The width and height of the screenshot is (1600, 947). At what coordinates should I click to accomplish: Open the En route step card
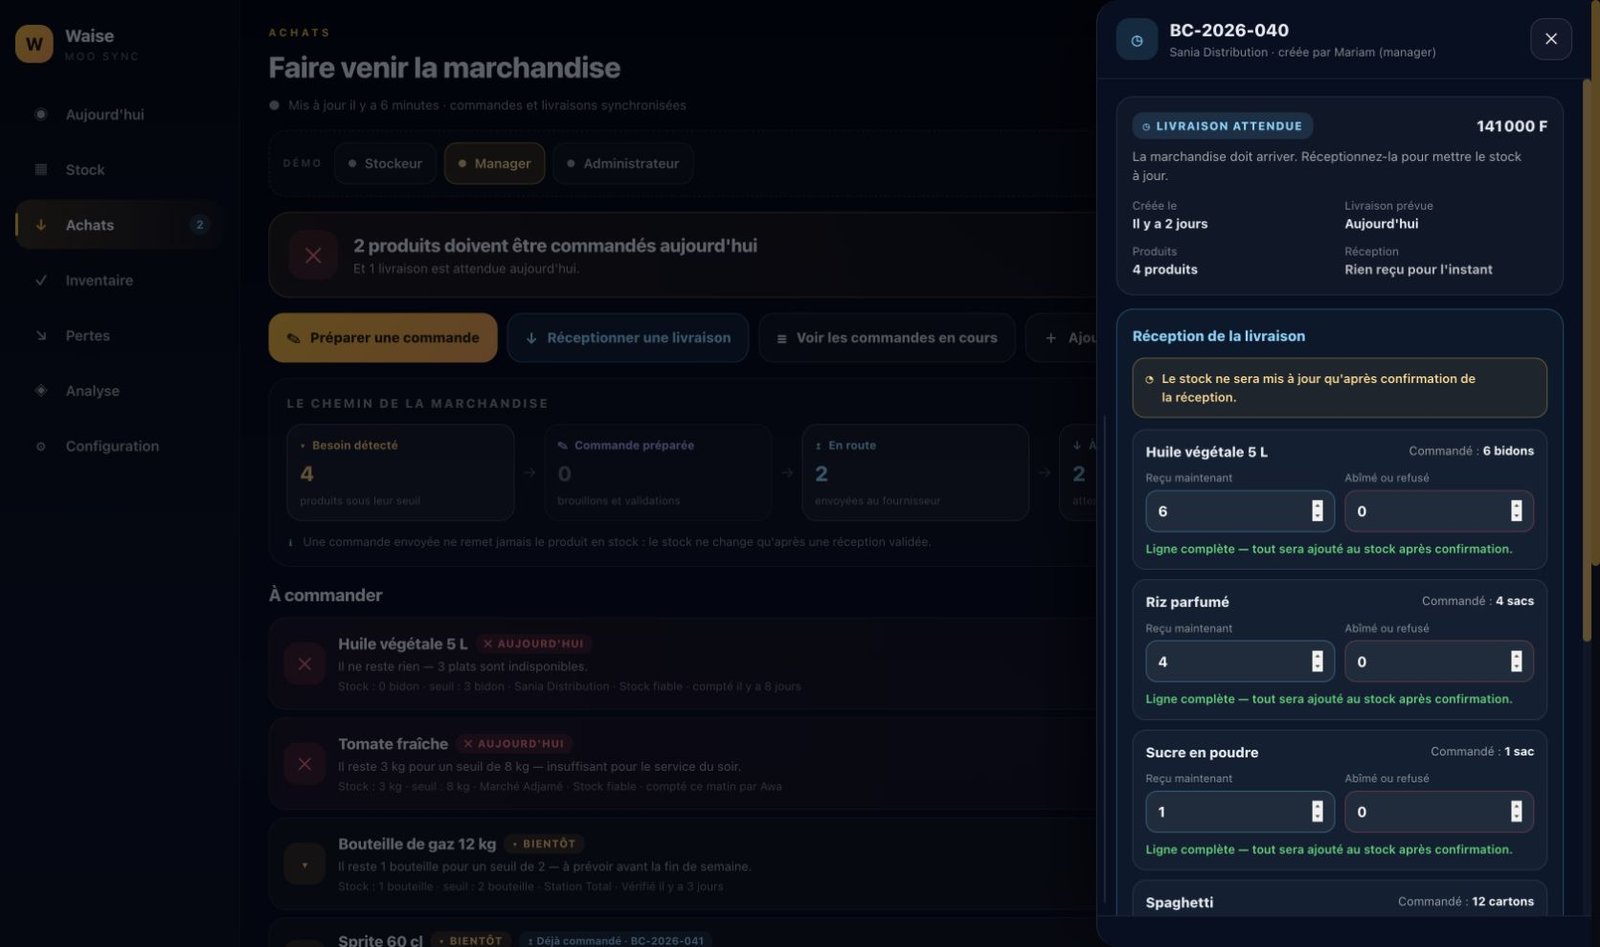915,472
